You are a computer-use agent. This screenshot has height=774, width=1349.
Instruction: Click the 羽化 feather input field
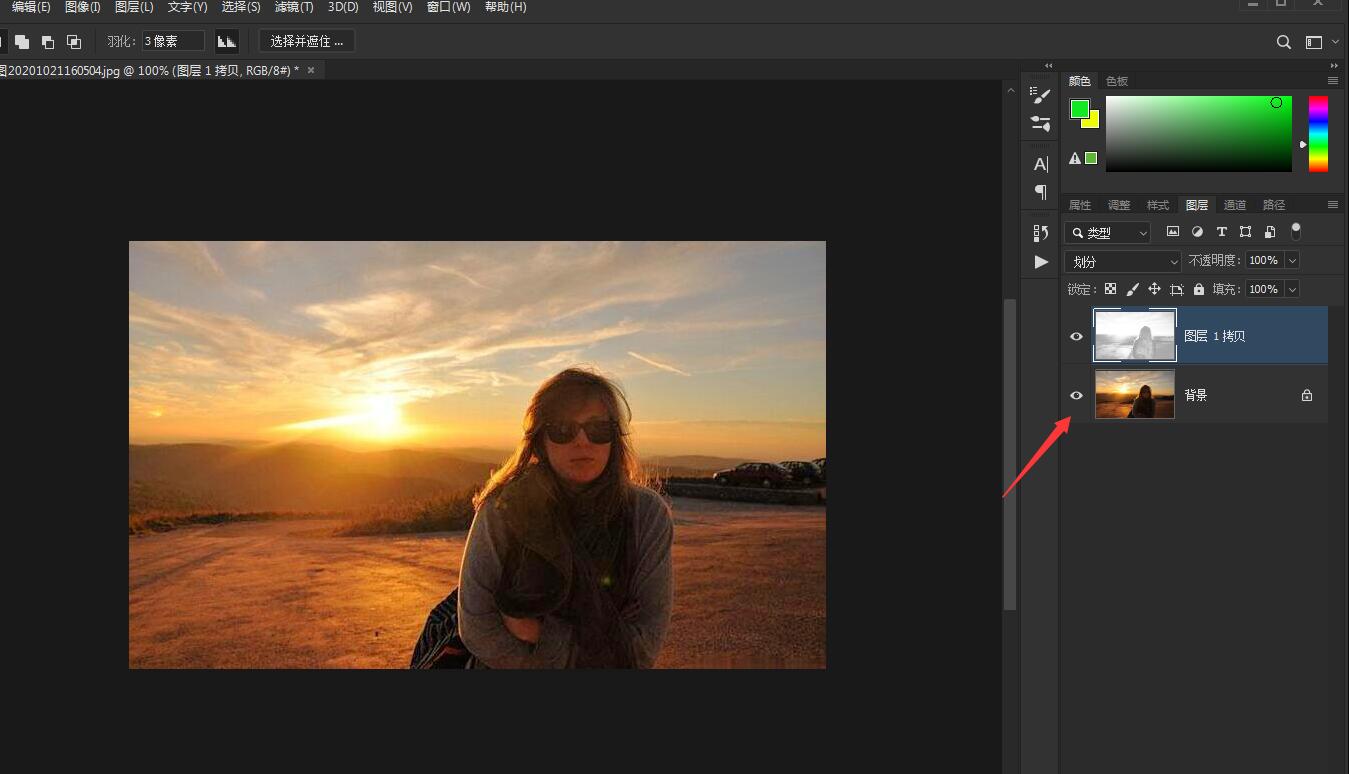[173, 41]
